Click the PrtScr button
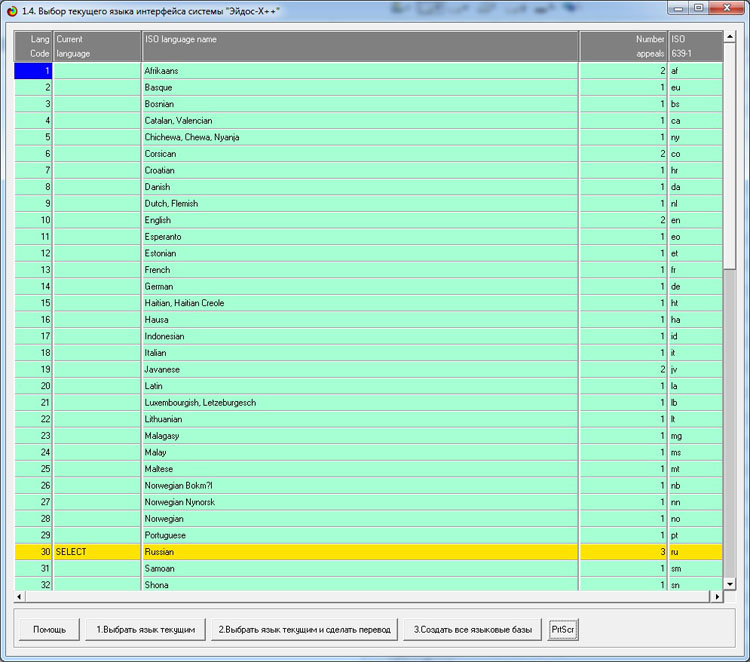This screenshot has height=662, width=750. pyautogui.click(x=565, y=629)
